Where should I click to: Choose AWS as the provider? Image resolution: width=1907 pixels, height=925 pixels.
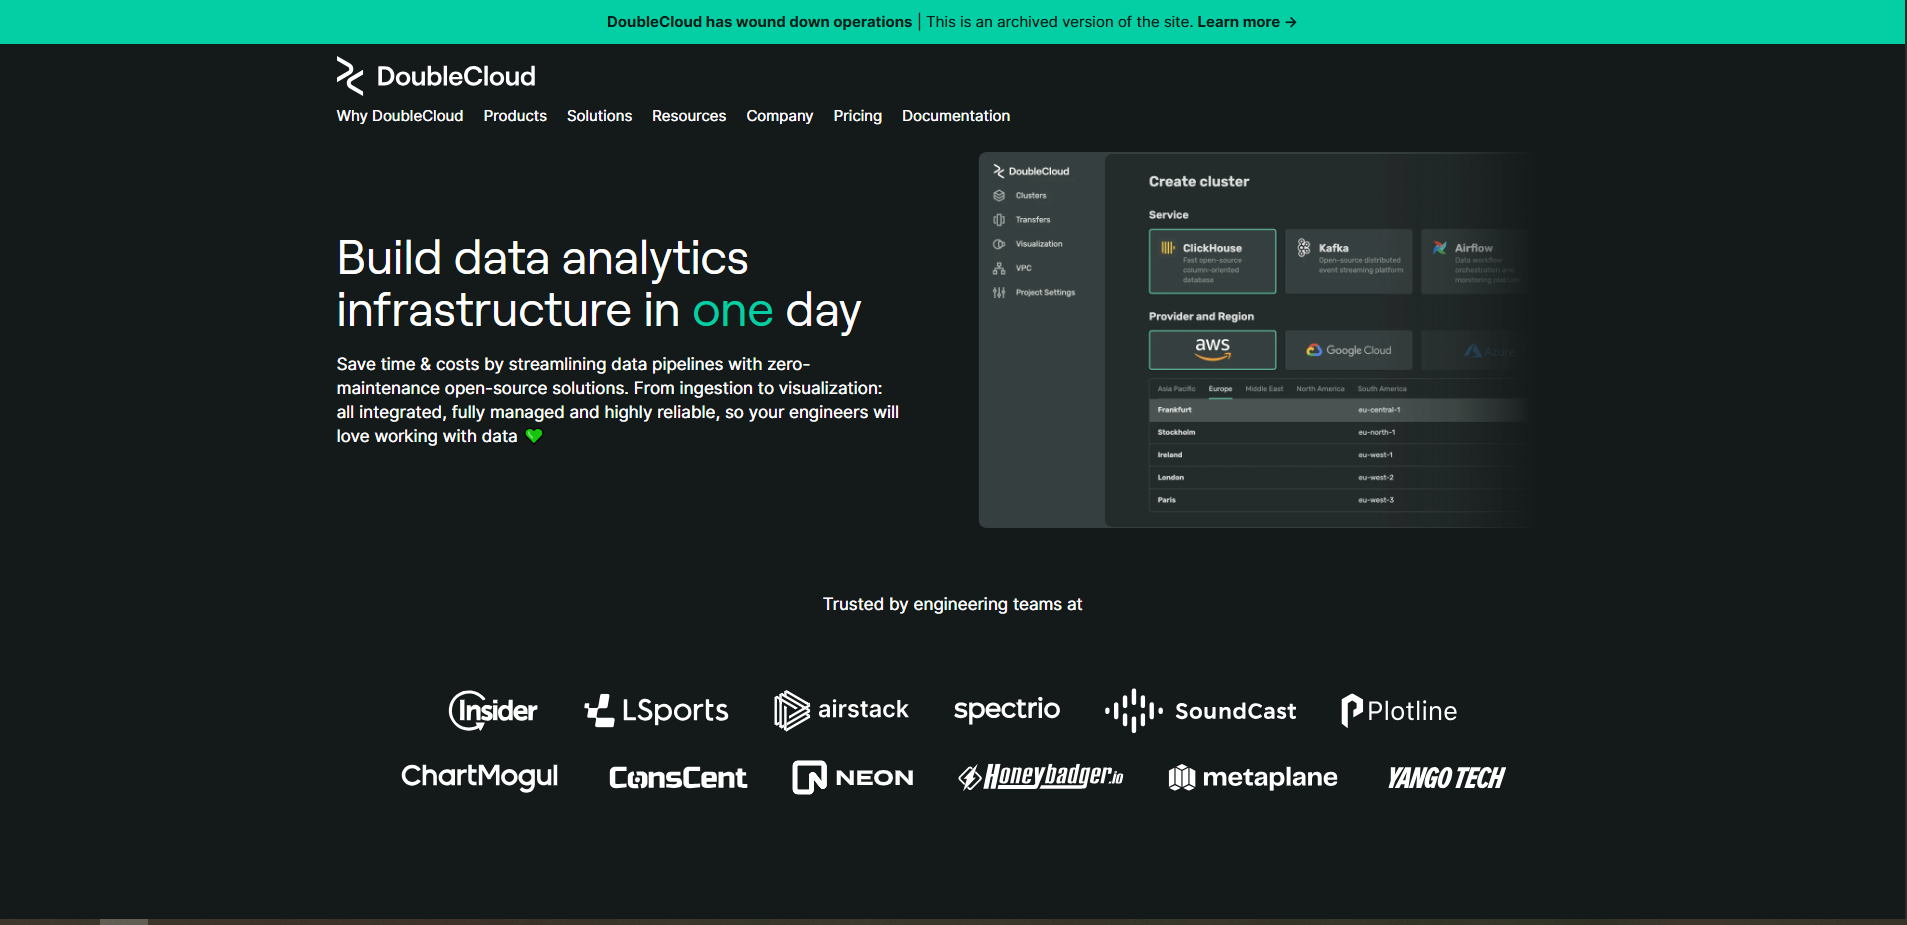point(1212,350)
